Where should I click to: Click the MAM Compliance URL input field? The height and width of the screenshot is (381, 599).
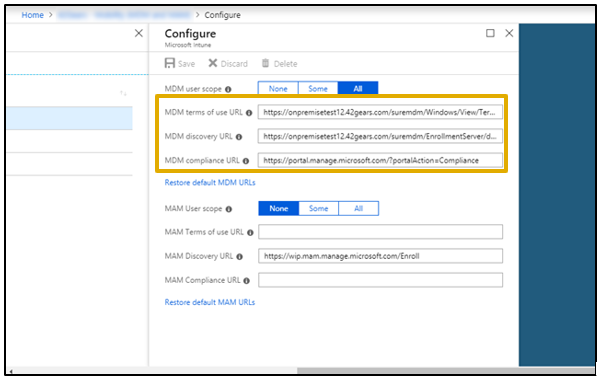point(380,280)
